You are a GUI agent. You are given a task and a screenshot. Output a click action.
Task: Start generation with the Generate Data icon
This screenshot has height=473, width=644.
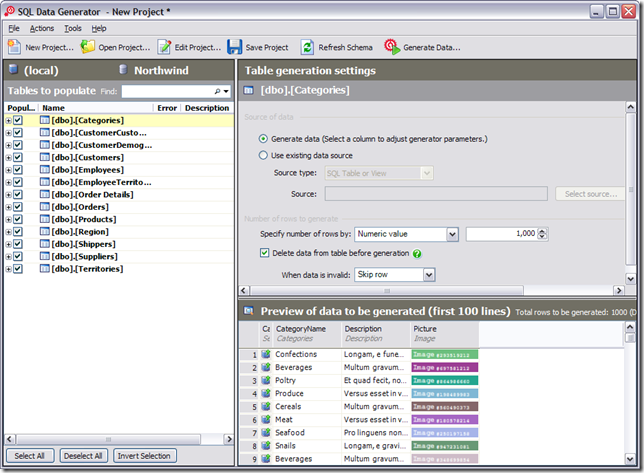[x=392, y=47]
